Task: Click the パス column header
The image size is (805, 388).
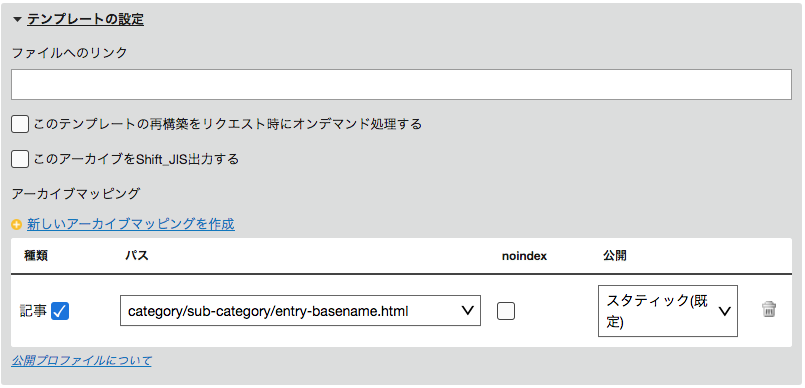Action: (137, 256)
